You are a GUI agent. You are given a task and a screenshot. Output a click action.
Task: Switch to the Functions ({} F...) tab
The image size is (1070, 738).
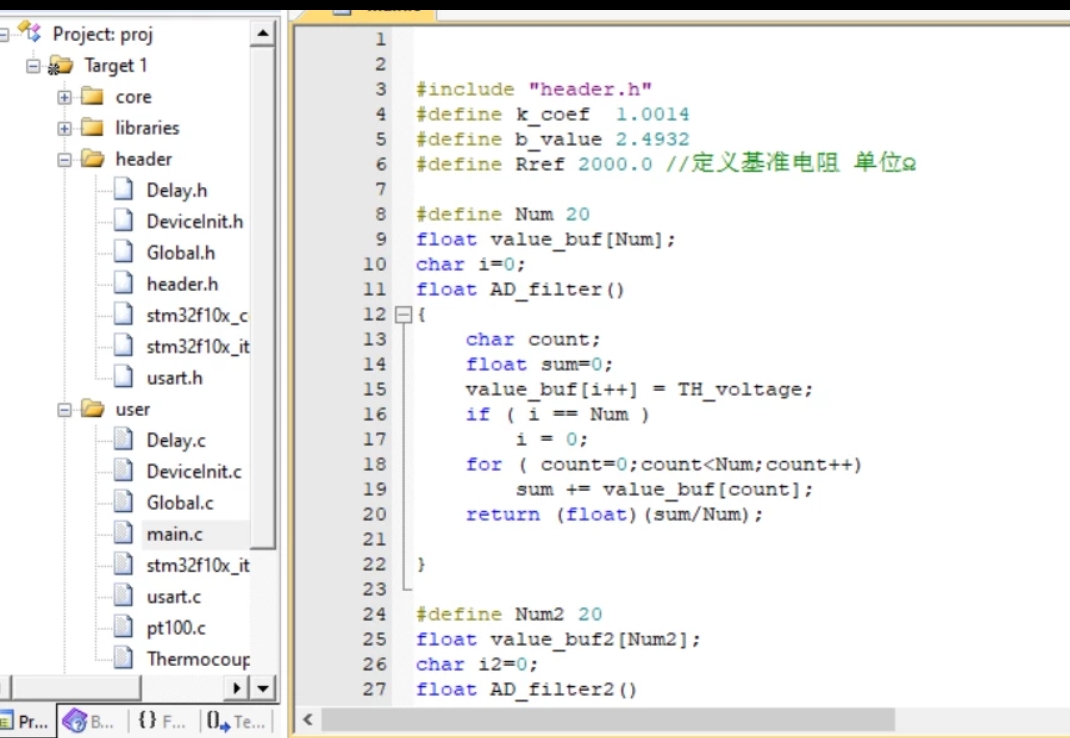click(162, 722)
